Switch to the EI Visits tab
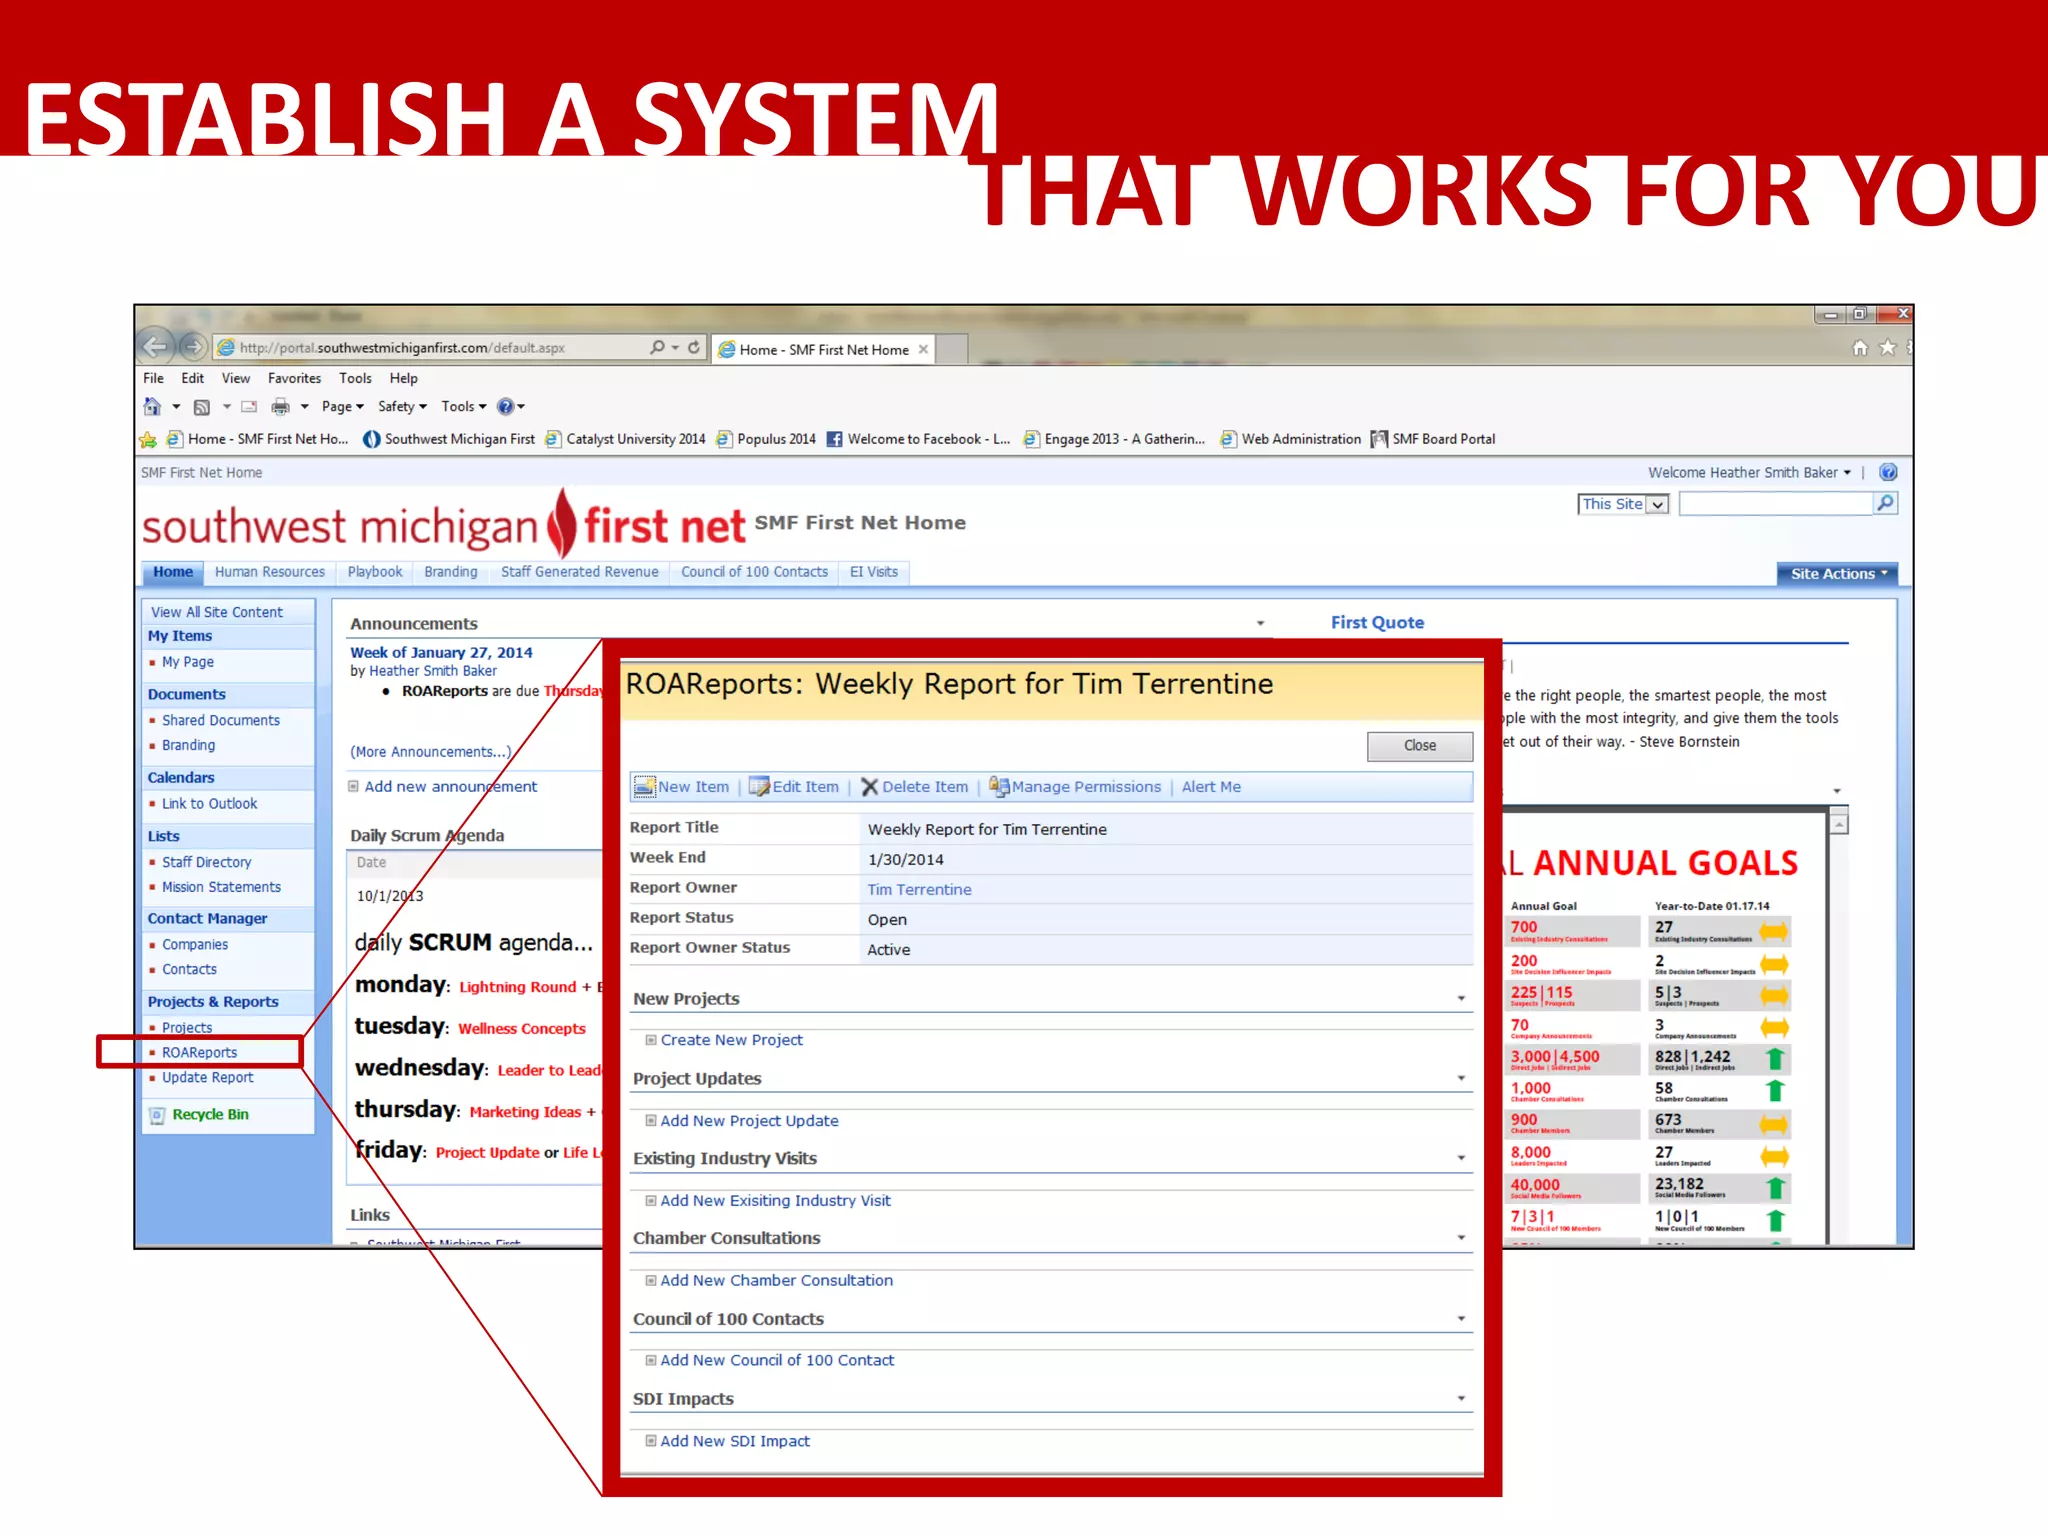This screenshot has height=1536, width=2048. [874, 572]
